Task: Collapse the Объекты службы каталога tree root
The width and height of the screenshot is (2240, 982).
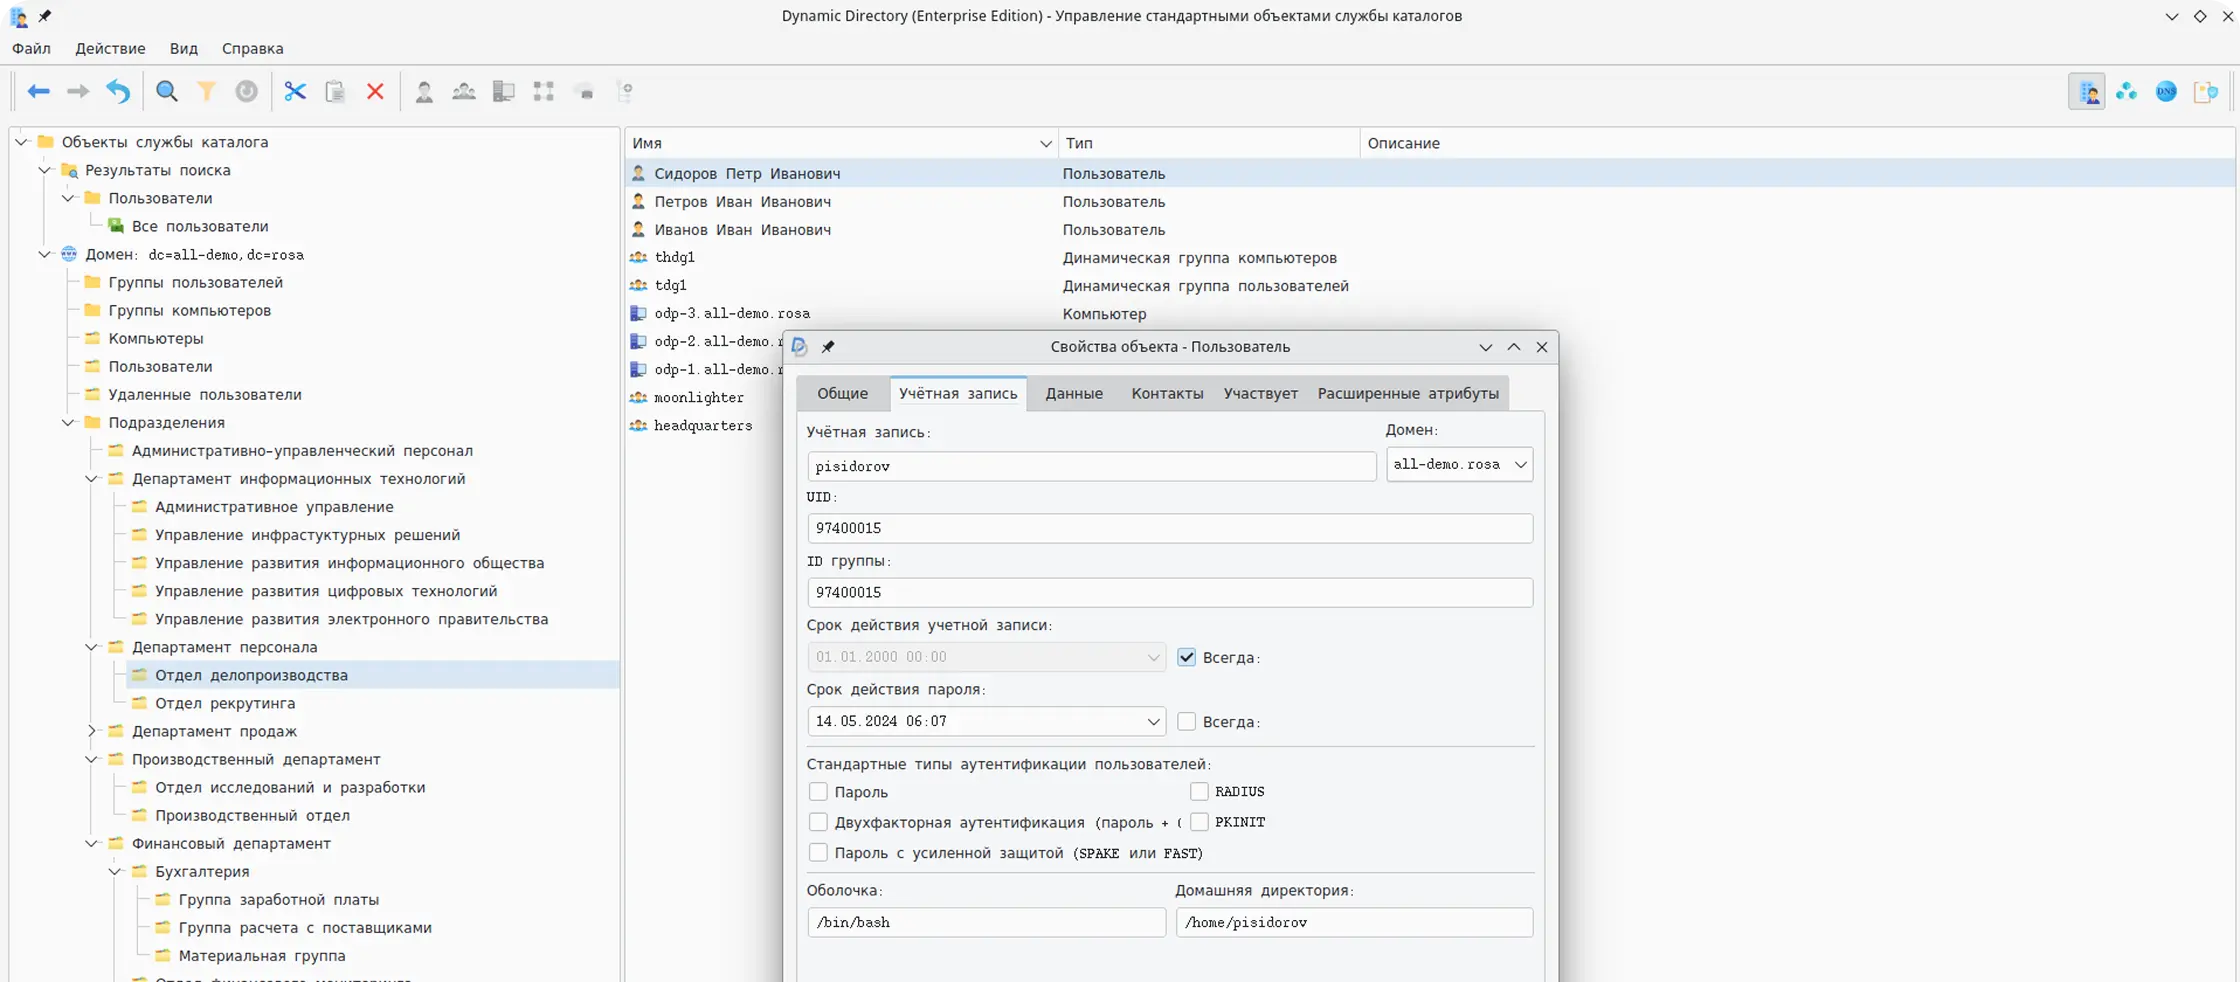Action: pos(21,142)
